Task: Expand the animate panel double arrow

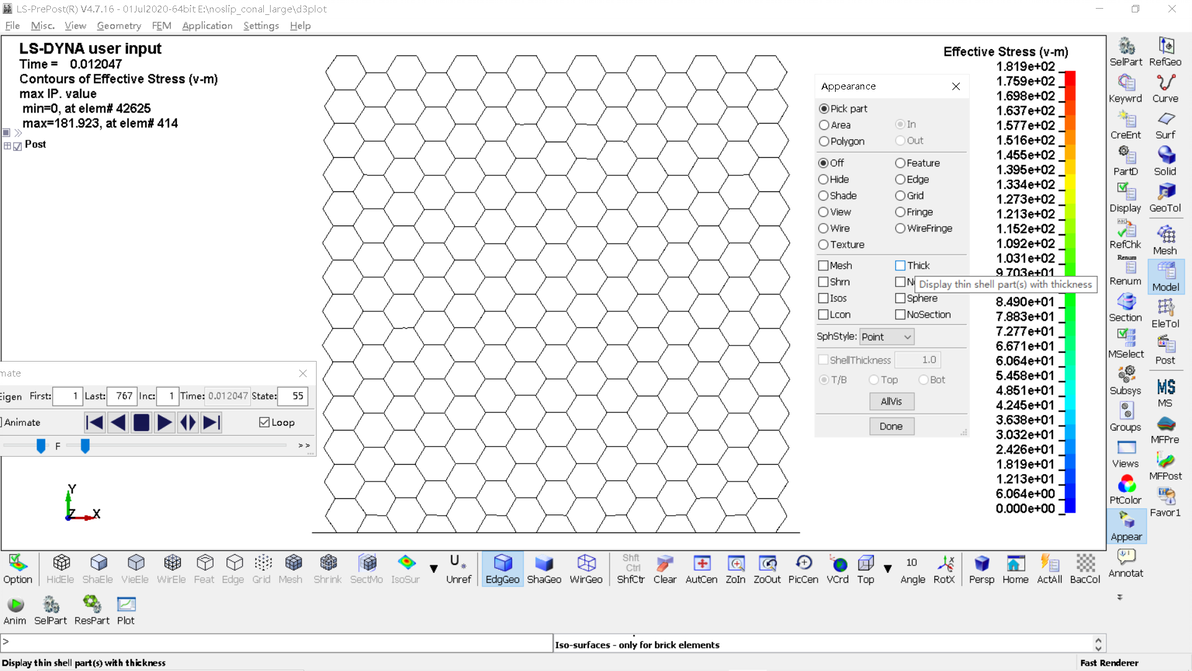Action: pyautogui.click(x=304, y=445)
